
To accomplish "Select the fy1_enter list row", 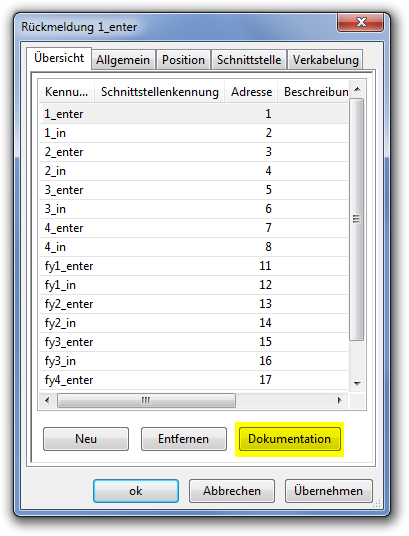I will coord(194,266).
